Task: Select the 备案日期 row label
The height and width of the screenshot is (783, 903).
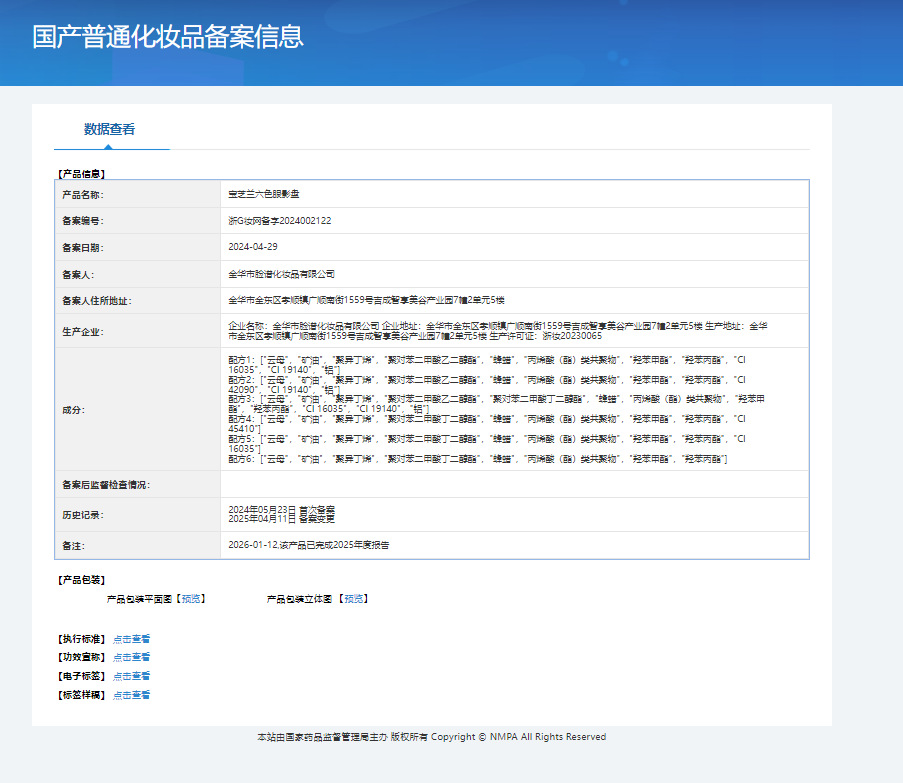Action: (x=83, y=248)
